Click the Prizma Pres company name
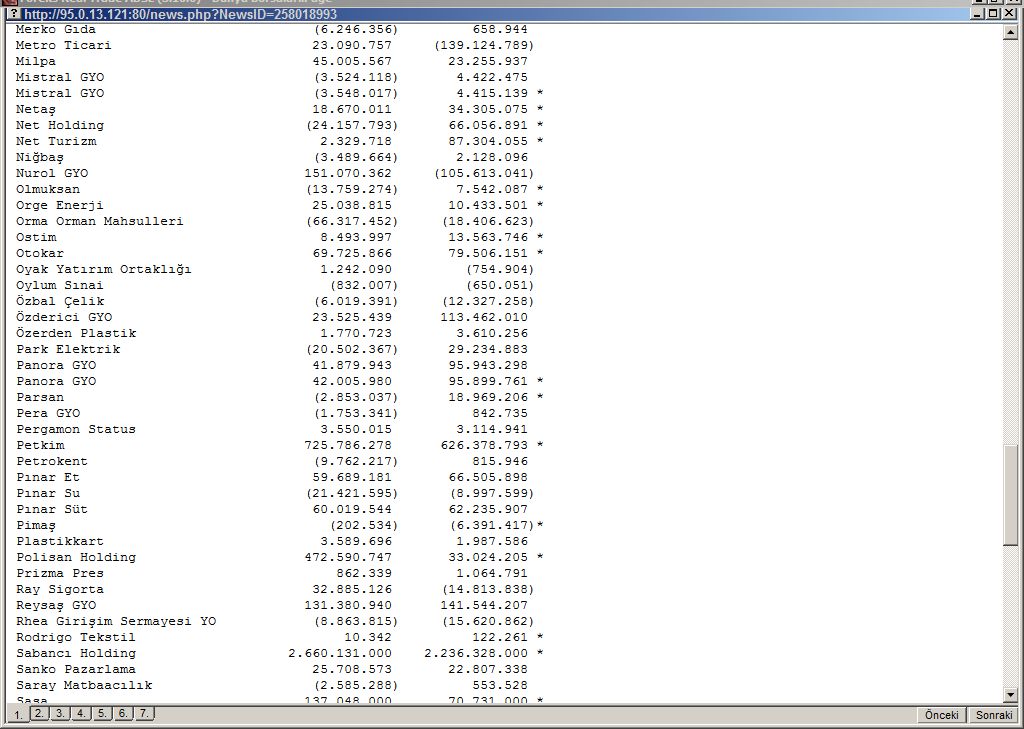This screenshot has width=1024, height=729. pos(59,574)
